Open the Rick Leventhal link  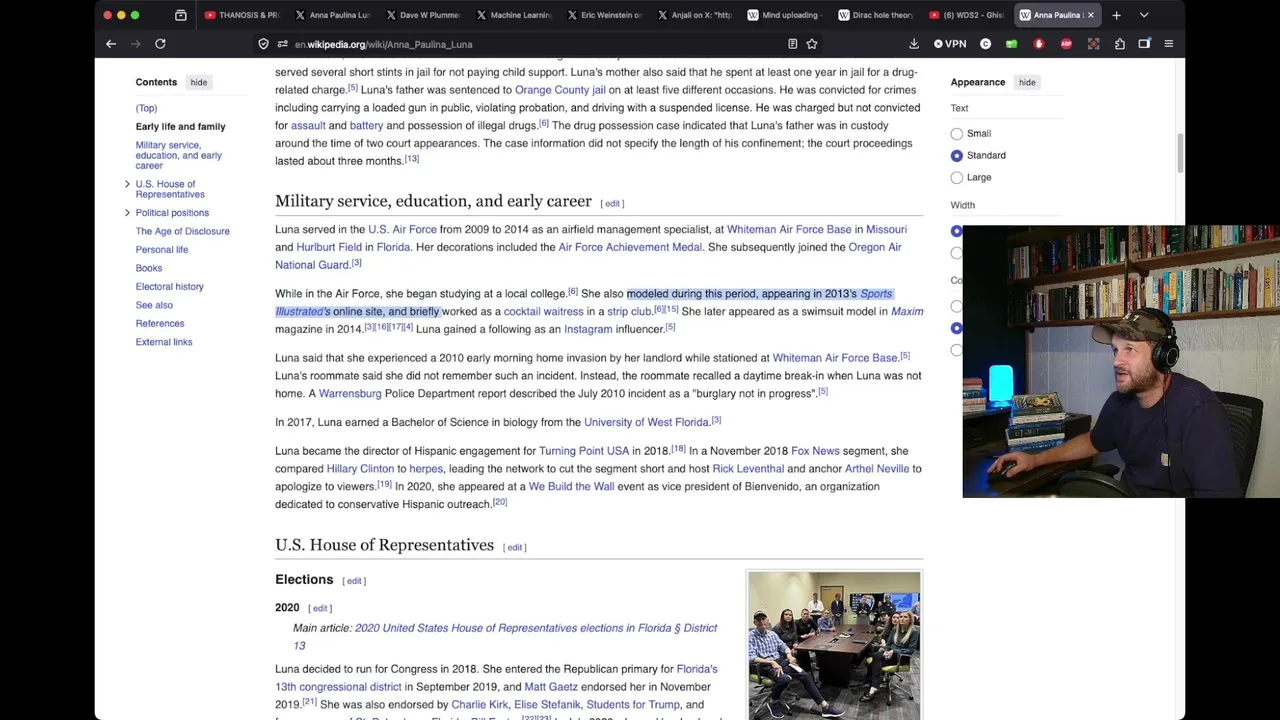[748, 469]
